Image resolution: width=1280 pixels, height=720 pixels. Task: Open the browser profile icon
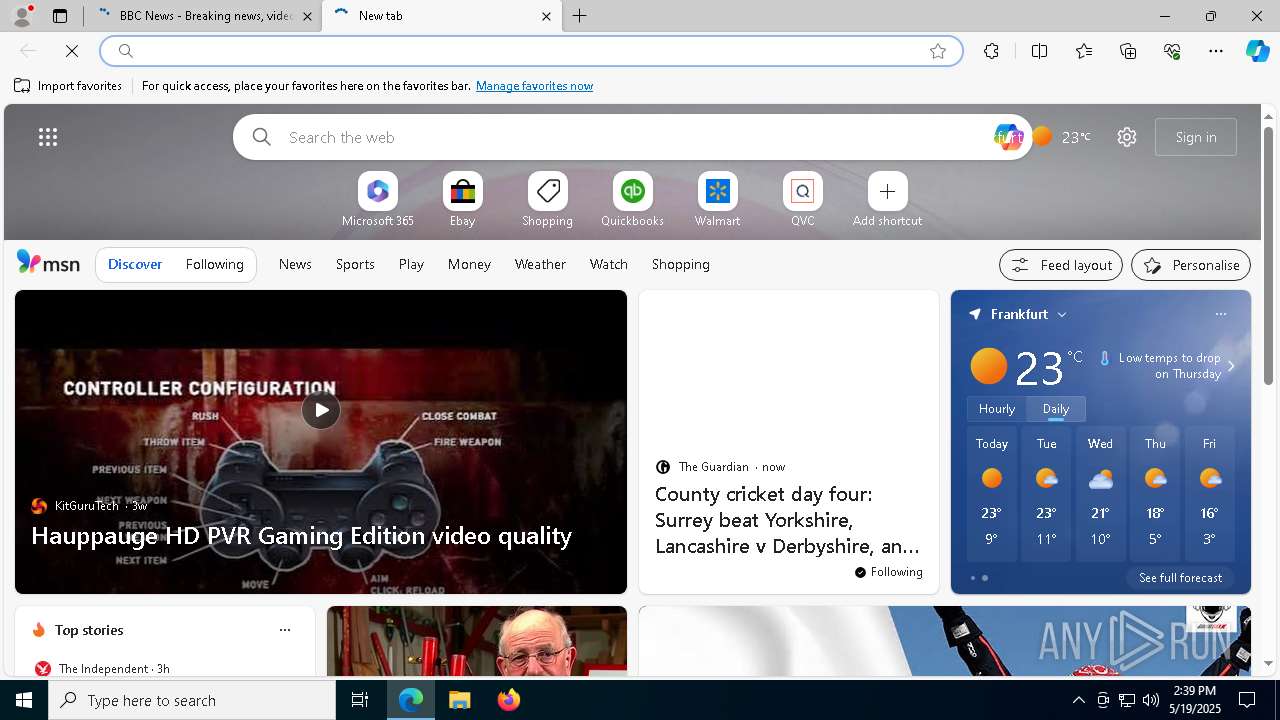pyautogui.click(x=21, y=16)
